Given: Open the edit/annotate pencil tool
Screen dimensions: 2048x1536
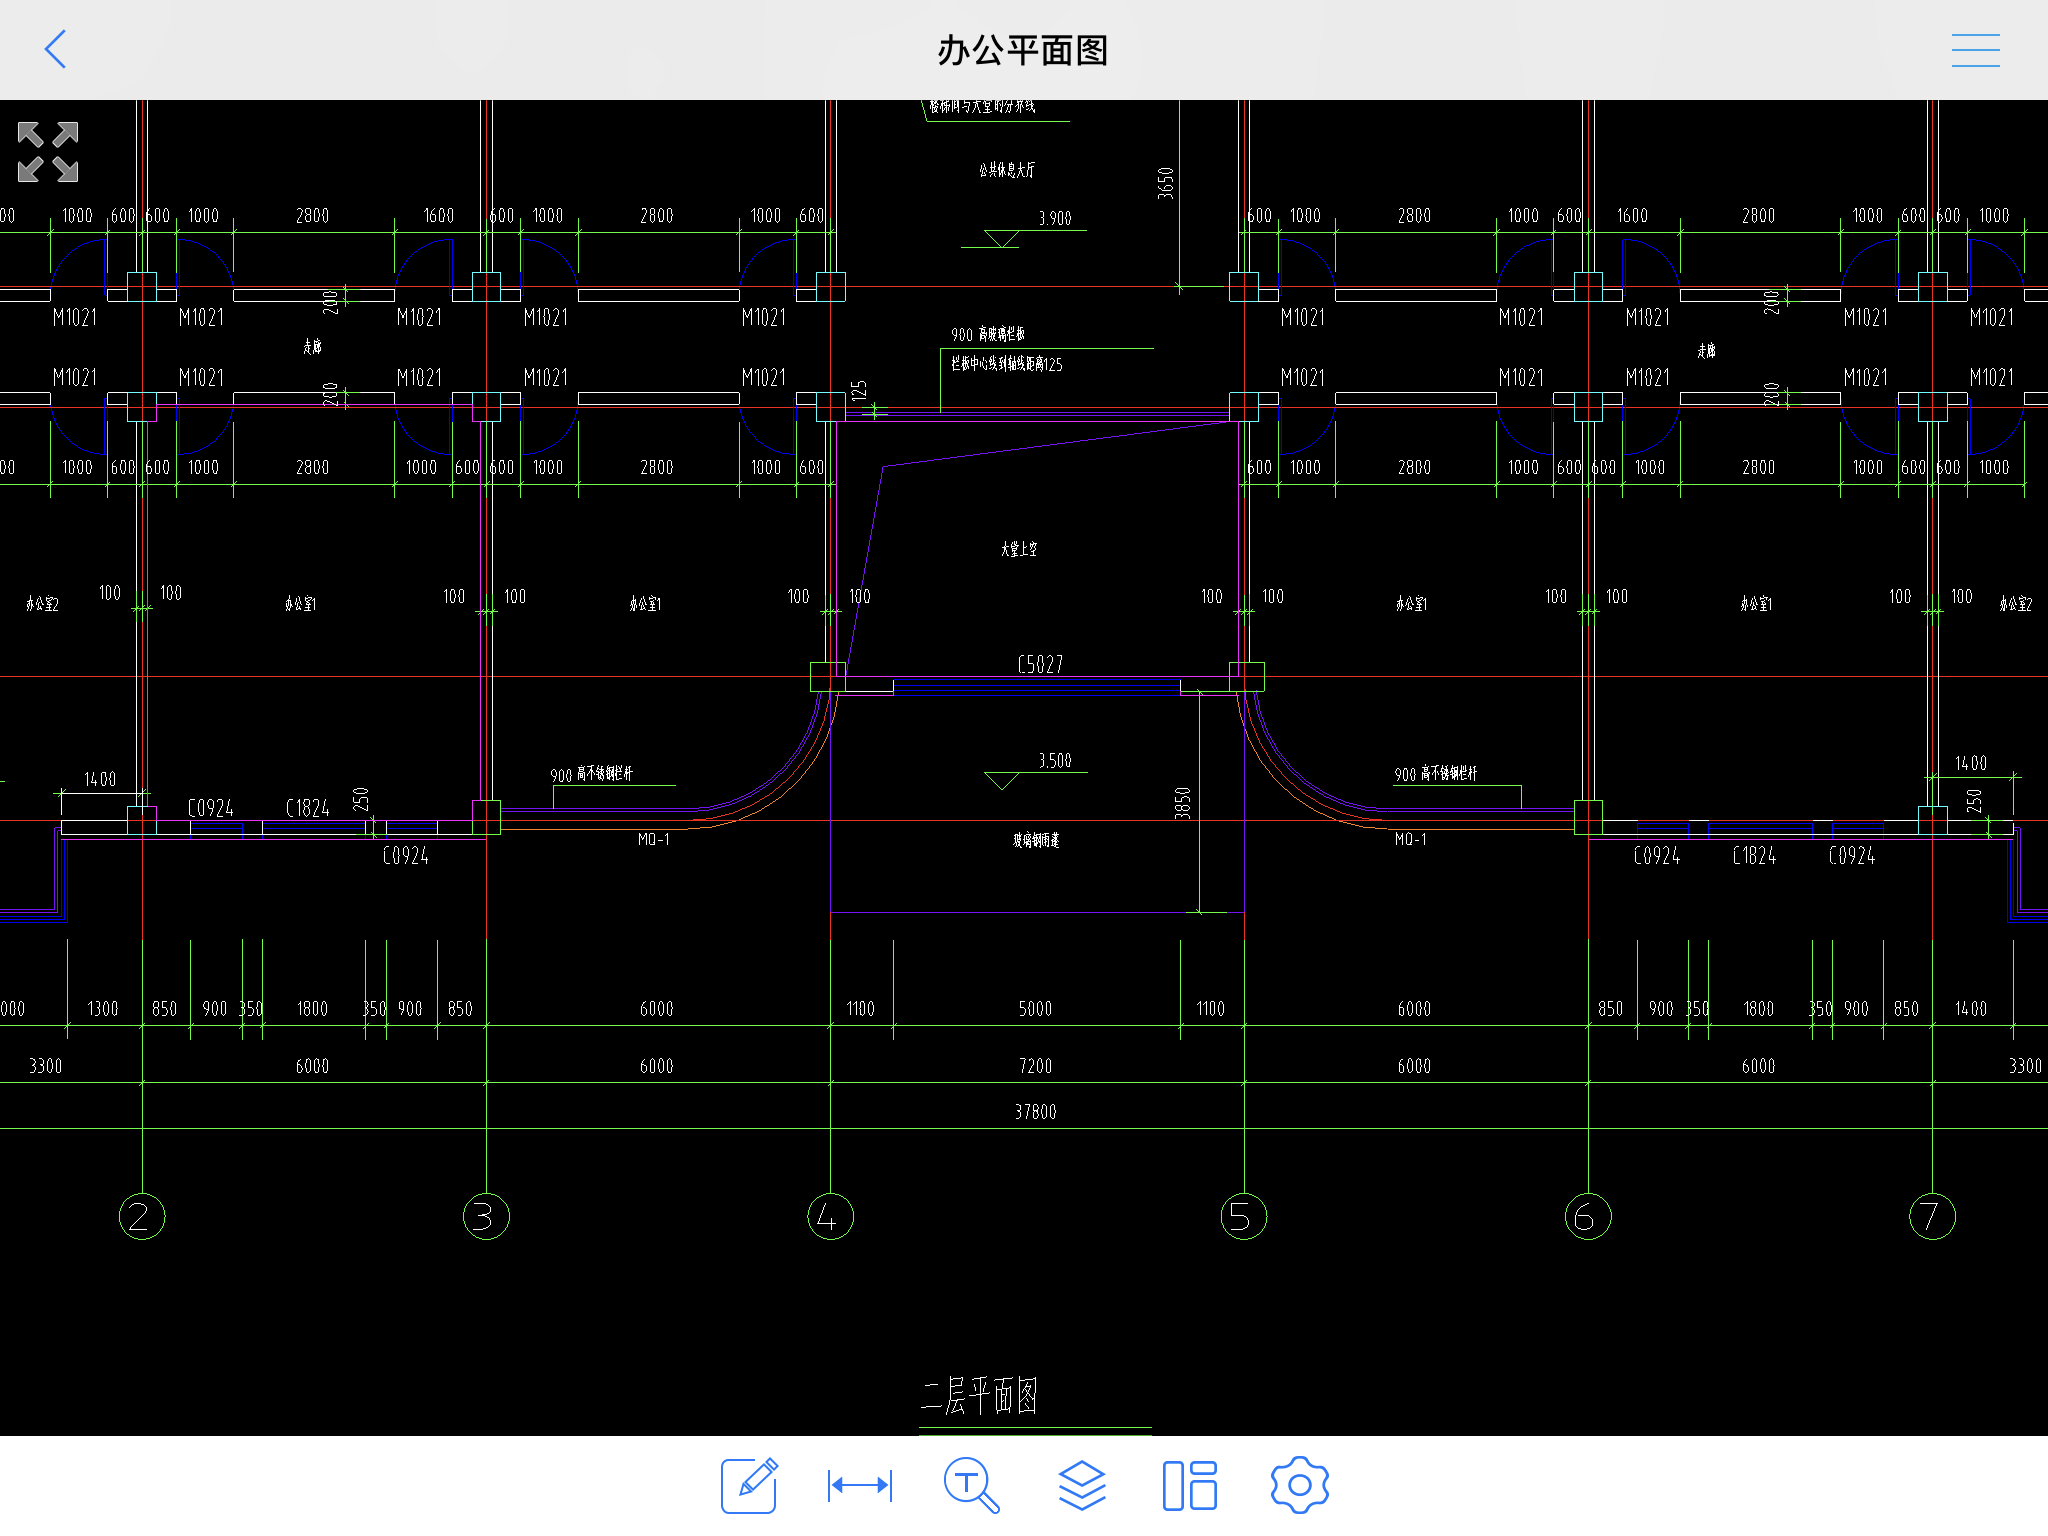Looking at the screenshot, I should coord(749,1485).
